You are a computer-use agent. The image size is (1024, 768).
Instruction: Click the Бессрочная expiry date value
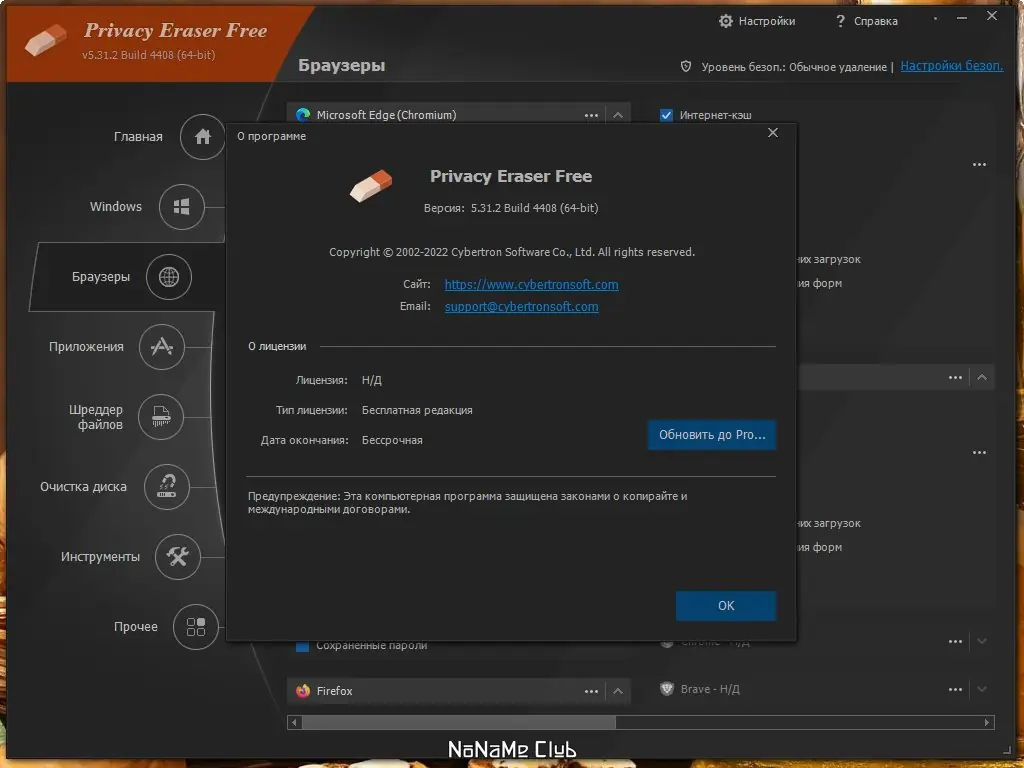click(x=392, y=440)
